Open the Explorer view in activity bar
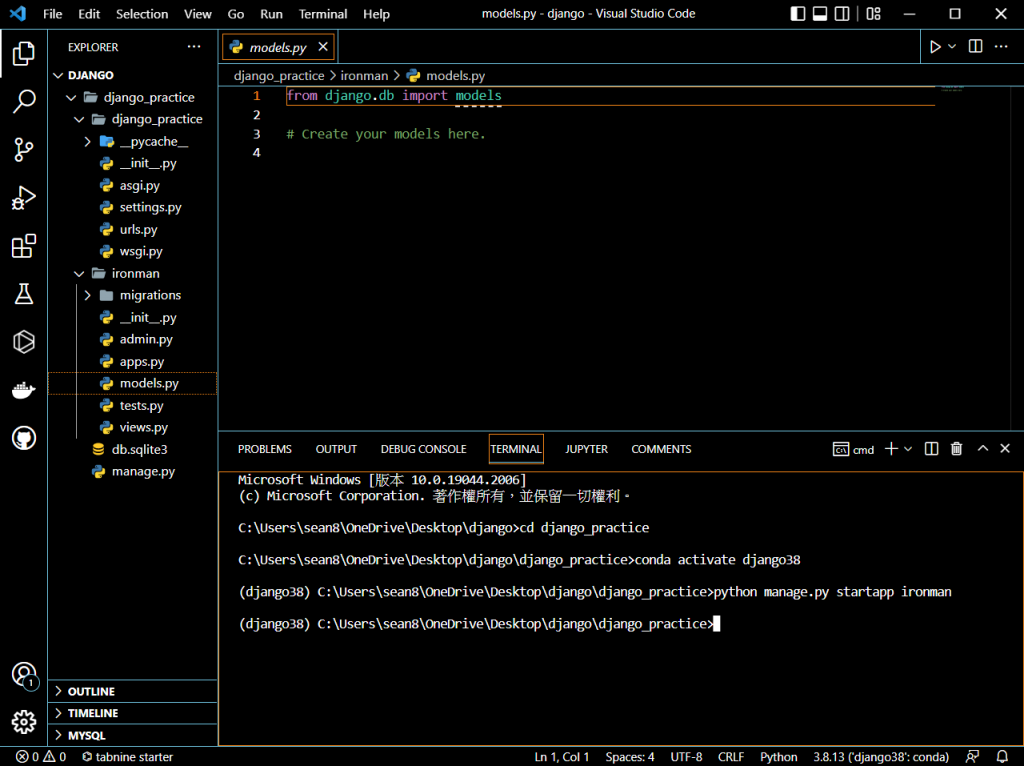This screenshot has height=766, width=1024. click(x=24, y=54)
